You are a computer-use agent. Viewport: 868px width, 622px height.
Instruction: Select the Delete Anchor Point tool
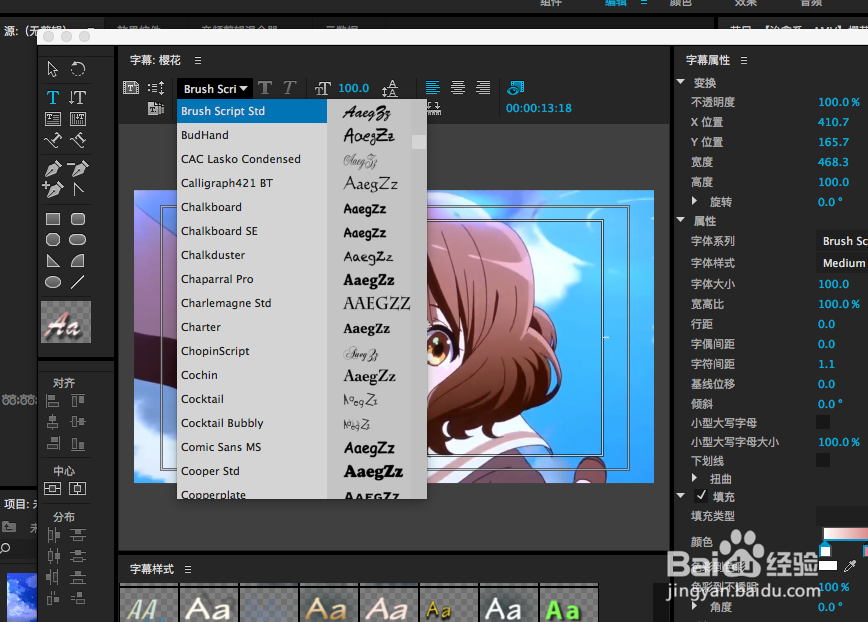click(x=78, y=168)
